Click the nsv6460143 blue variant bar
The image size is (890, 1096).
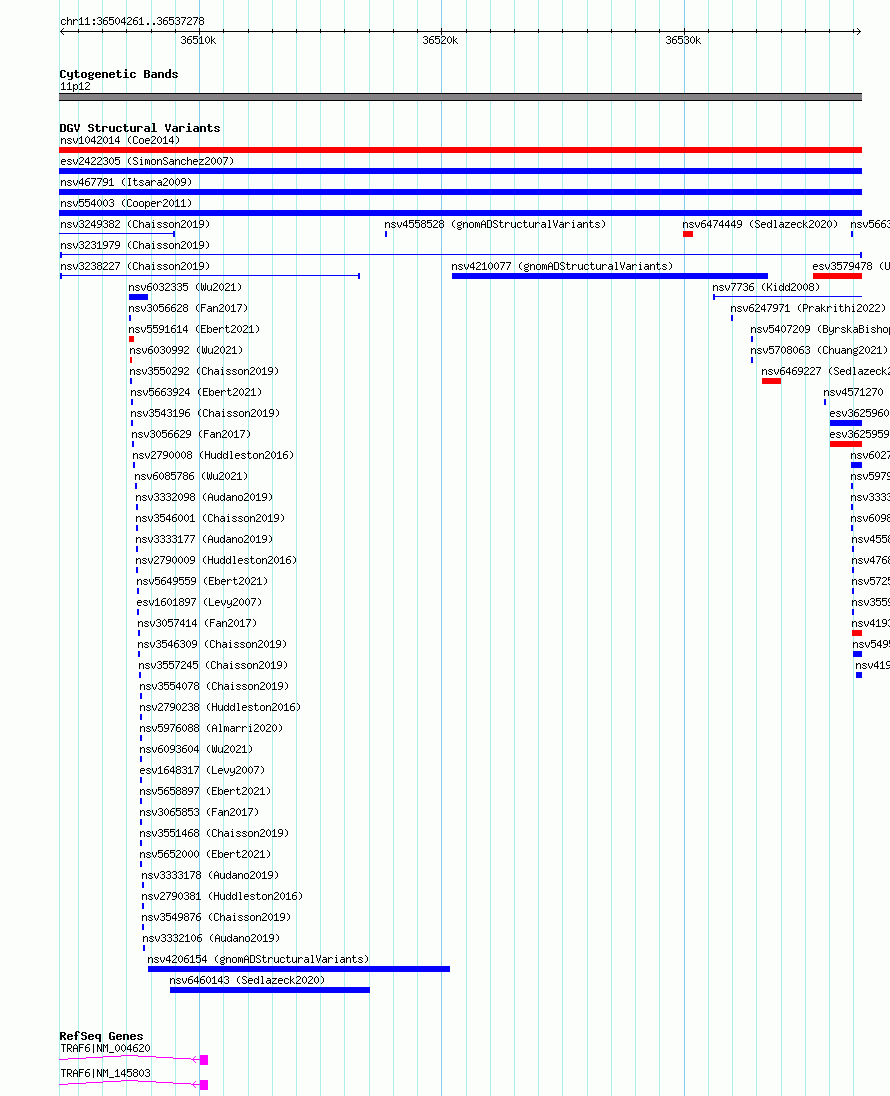click(x=270, y=990)
